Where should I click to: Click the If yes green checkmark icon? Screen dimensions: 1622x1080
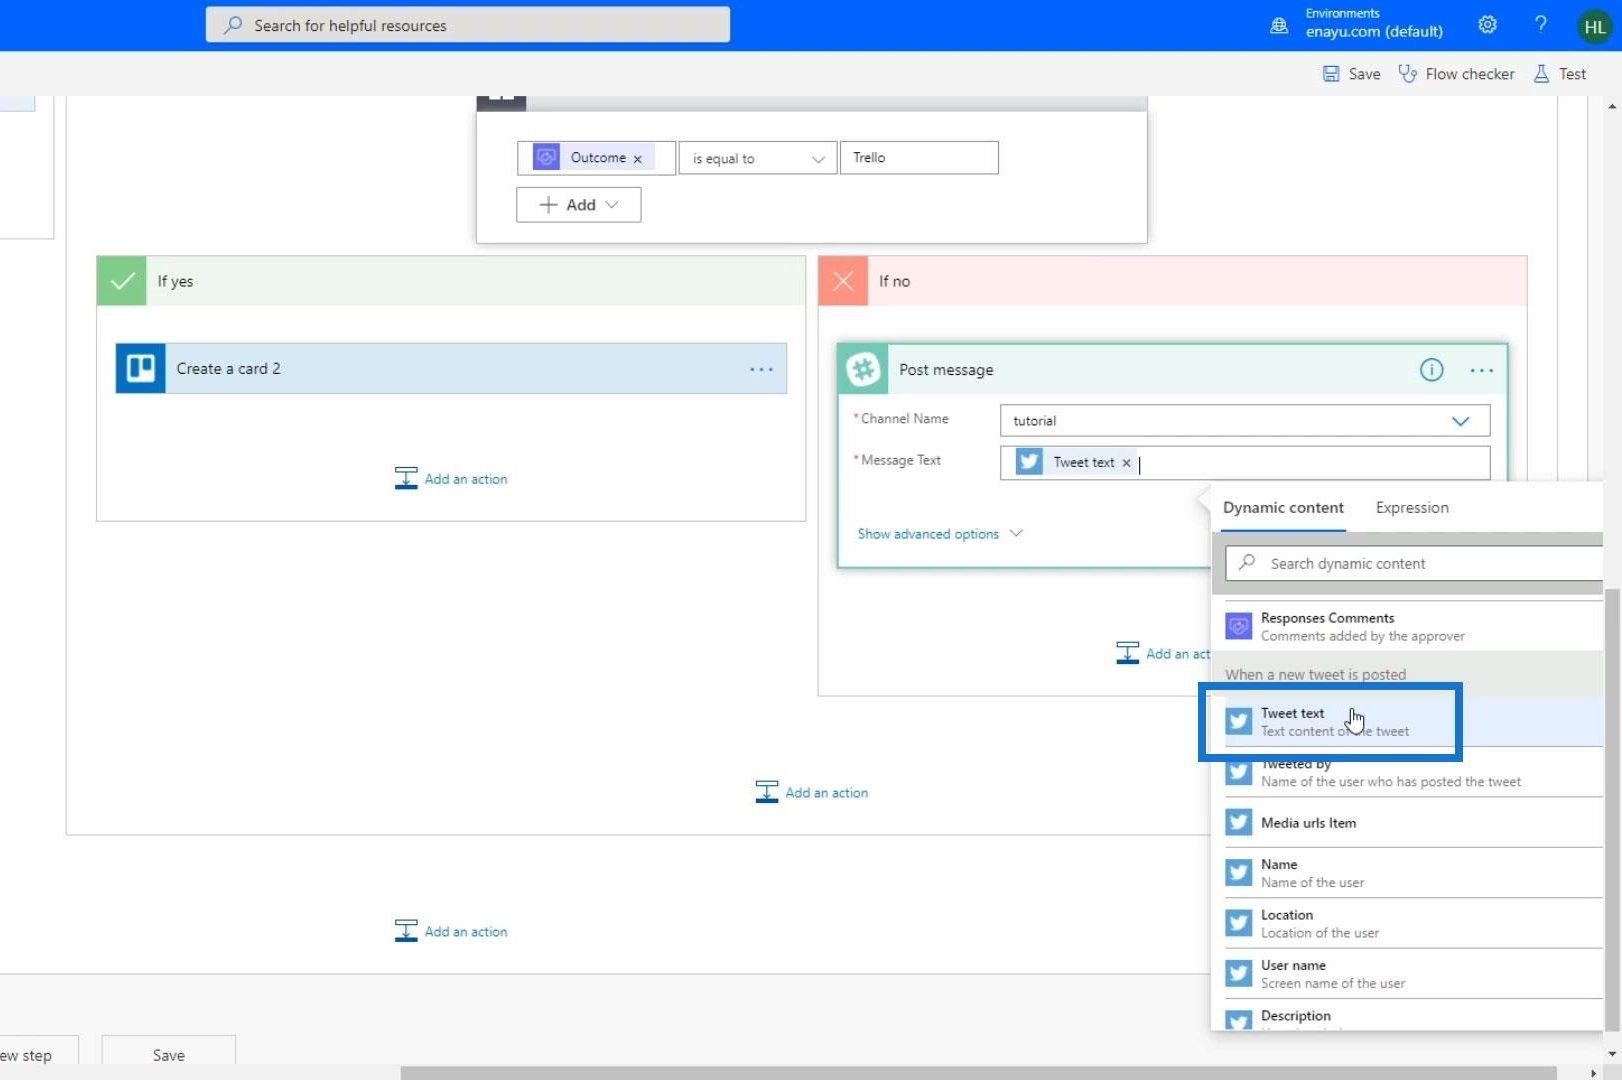pos(122,281)
